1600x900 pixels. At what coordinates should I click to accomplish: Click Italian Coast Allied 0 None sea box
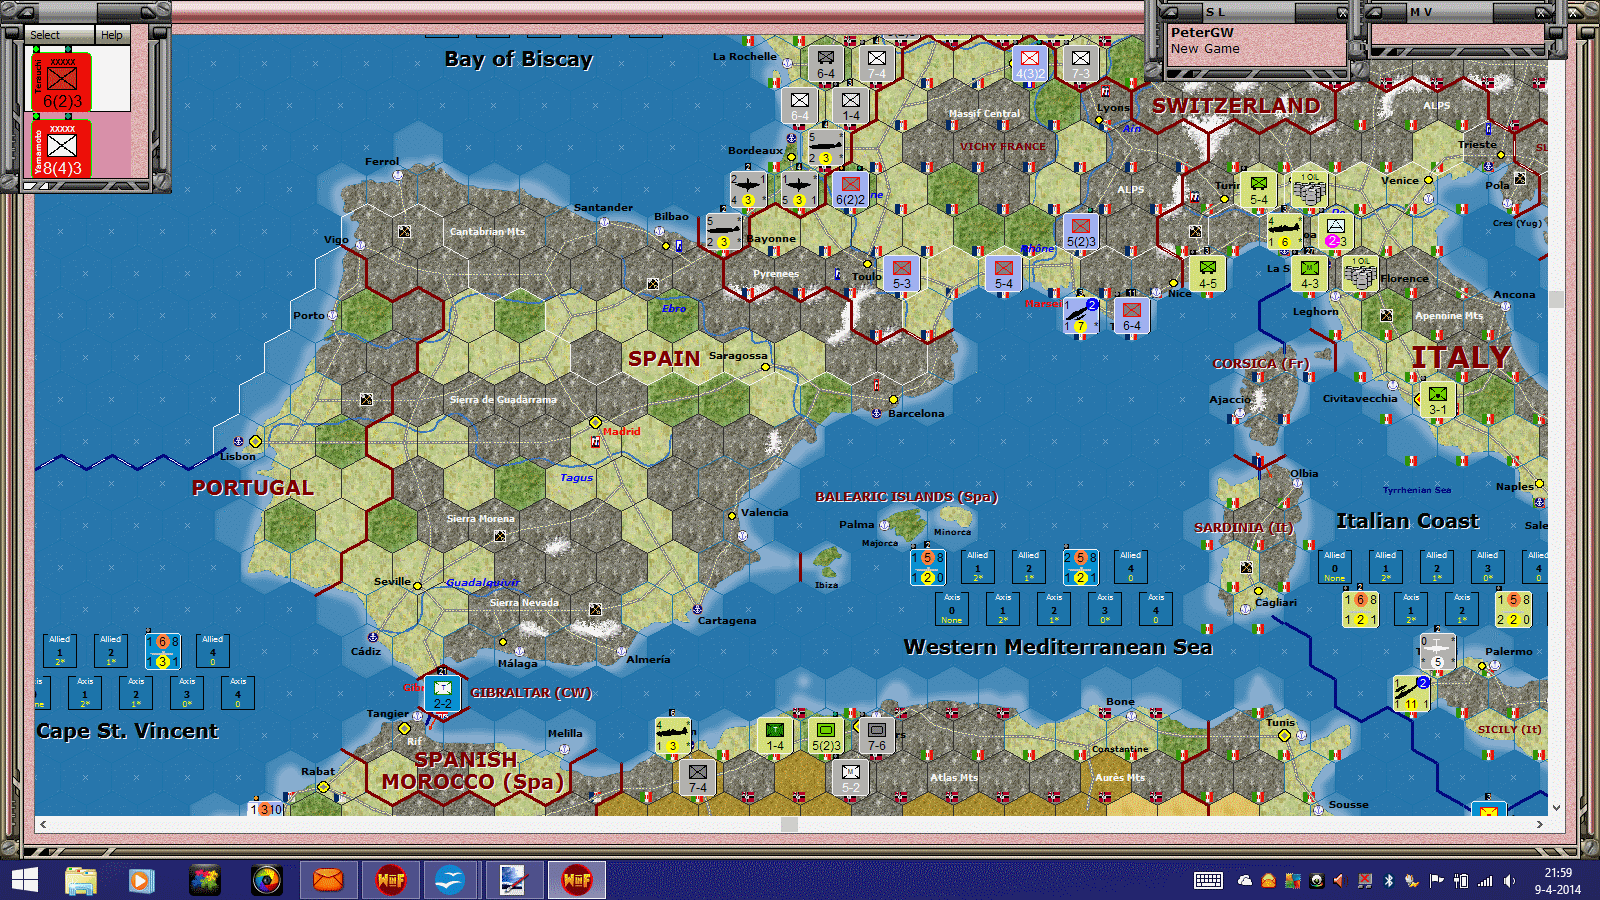point(1335,567)
